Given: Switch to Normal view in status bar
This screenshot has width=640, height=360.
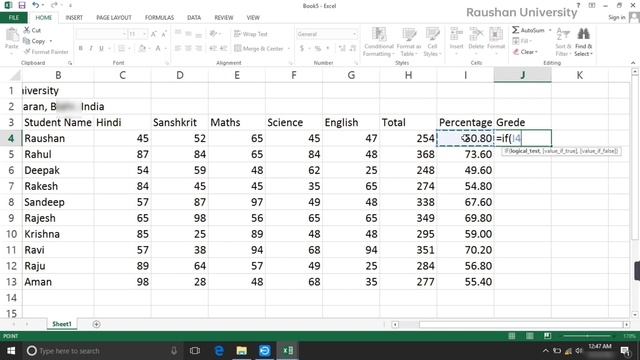Looking at the screenshot, I should click(x=511, y=336).
